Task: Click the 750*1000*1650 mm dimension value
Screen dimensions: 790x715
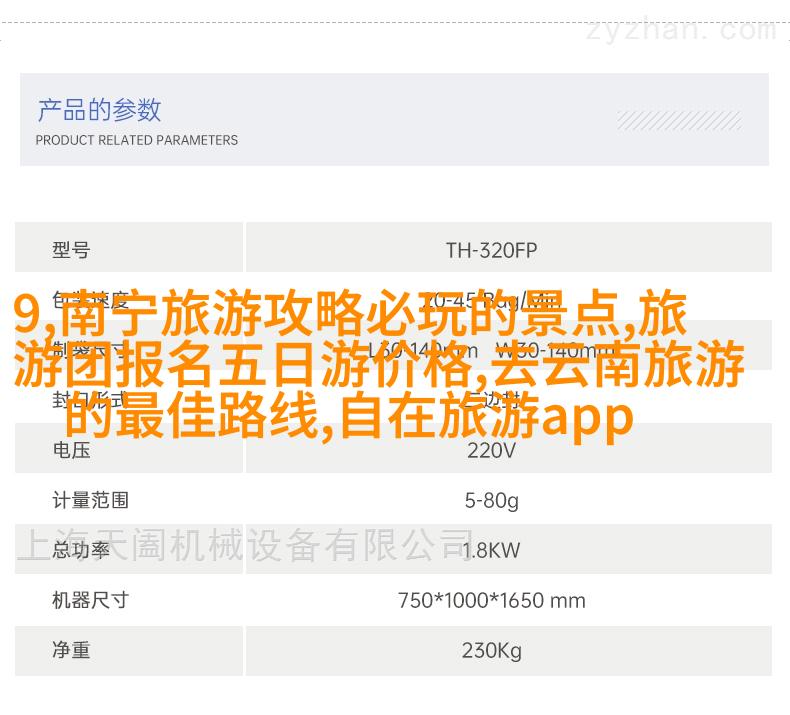Action: [x=491, y=600]
